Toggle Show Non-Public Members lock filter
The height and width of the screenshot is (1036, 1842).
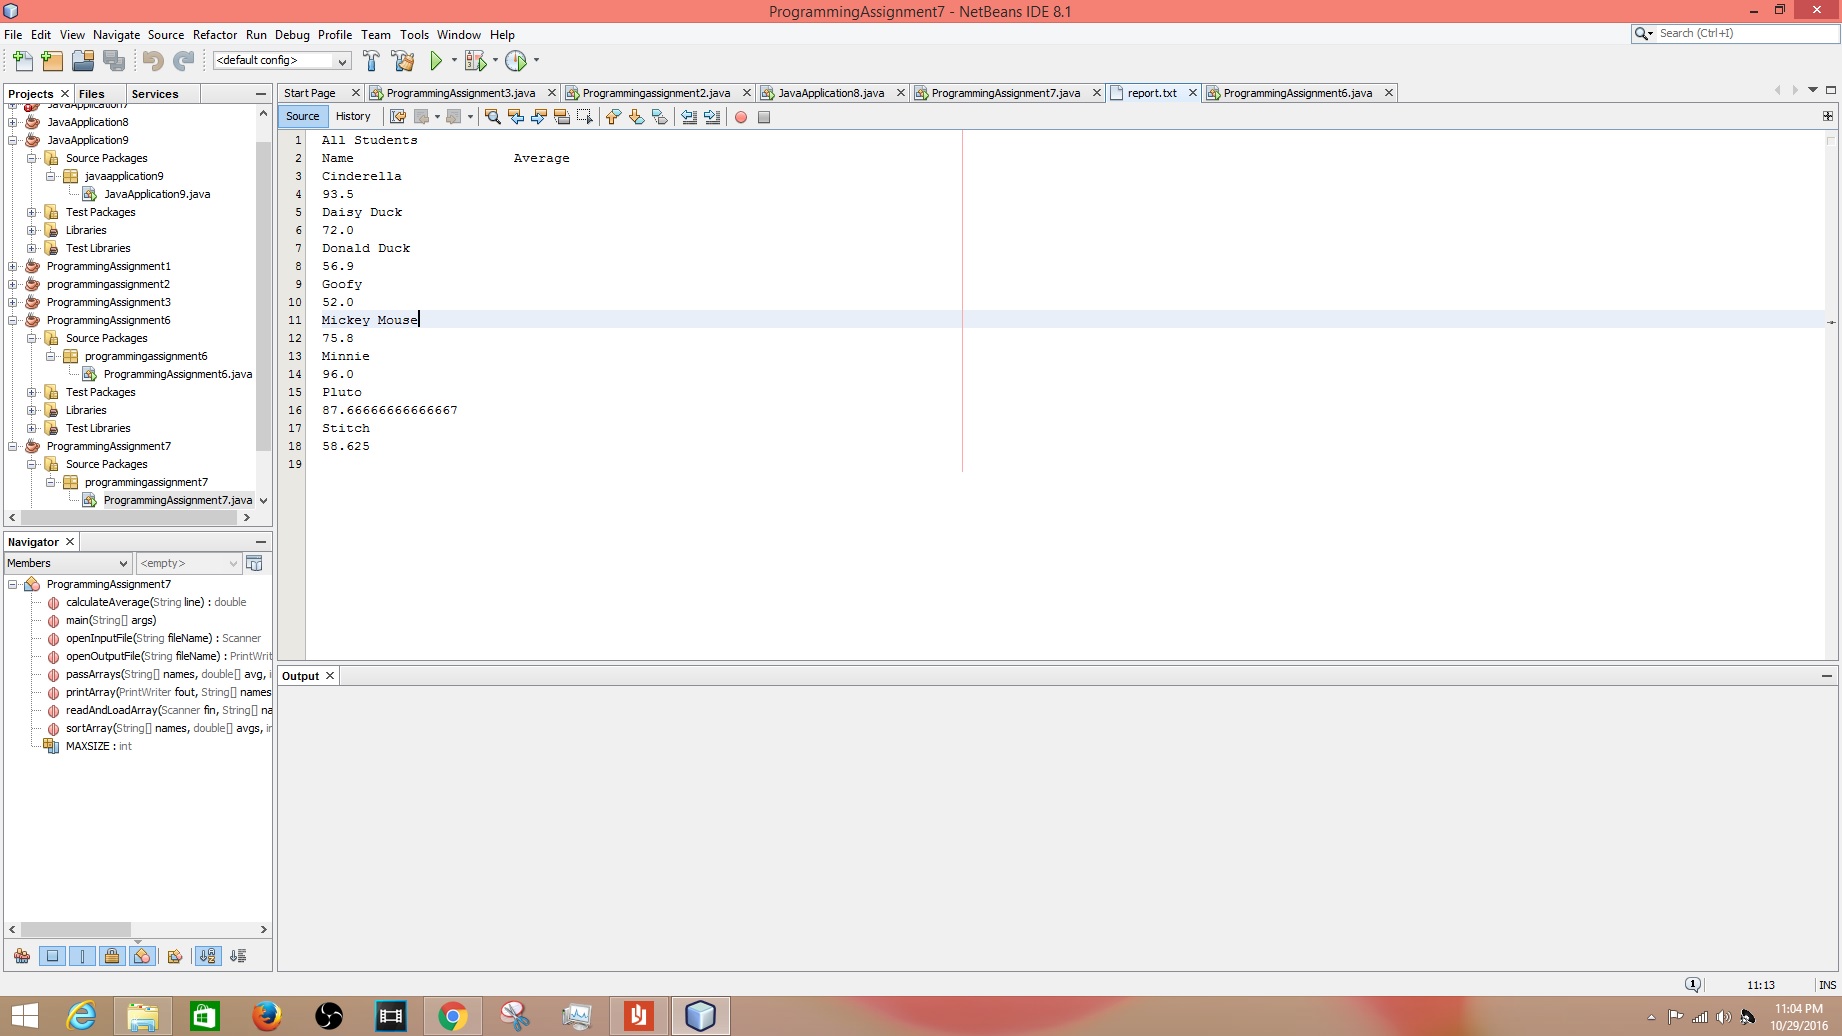pos(112,956)
